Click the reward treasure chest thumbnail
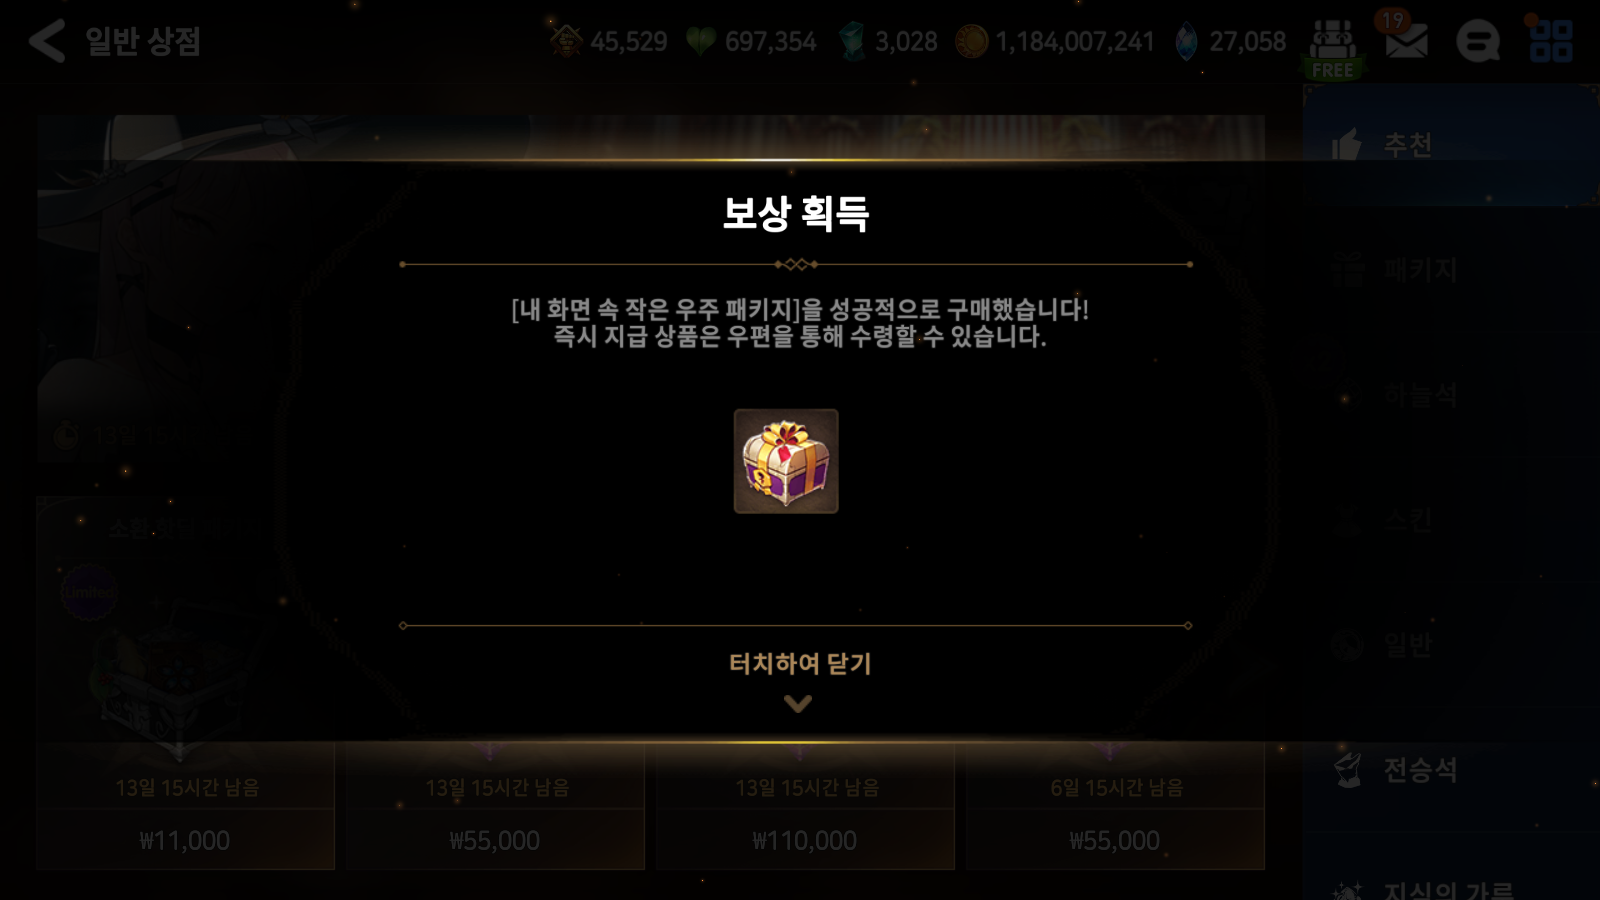The image size is (1600, 900). (x=786, y=461)
